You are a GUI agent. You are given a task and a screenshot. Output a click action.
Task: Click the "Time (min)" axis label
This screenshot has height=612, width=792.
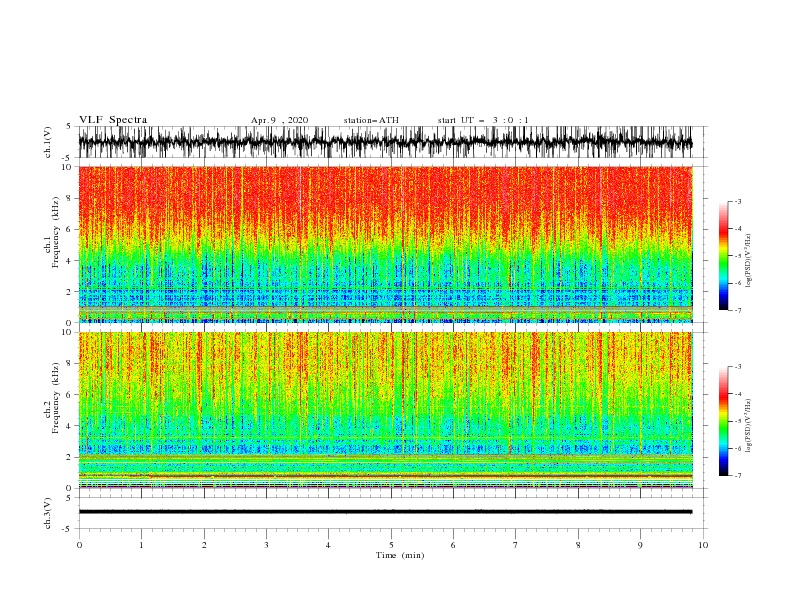[400, 555]
